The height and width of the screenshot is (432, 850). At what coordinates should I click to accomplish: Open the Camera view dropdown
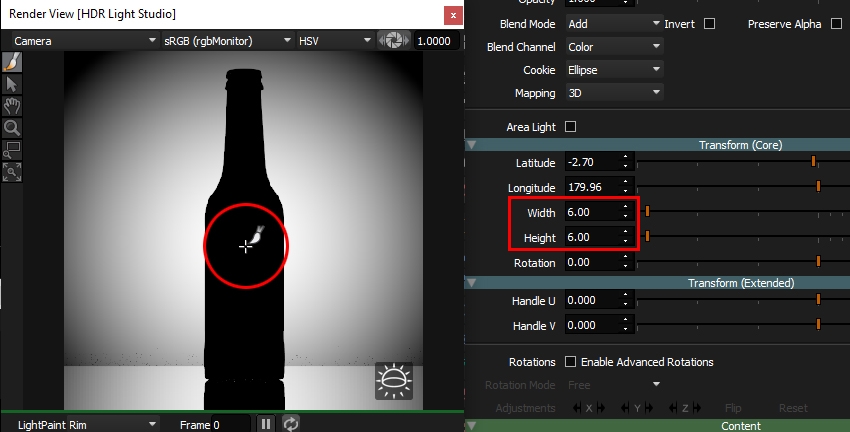pos(85,41)
